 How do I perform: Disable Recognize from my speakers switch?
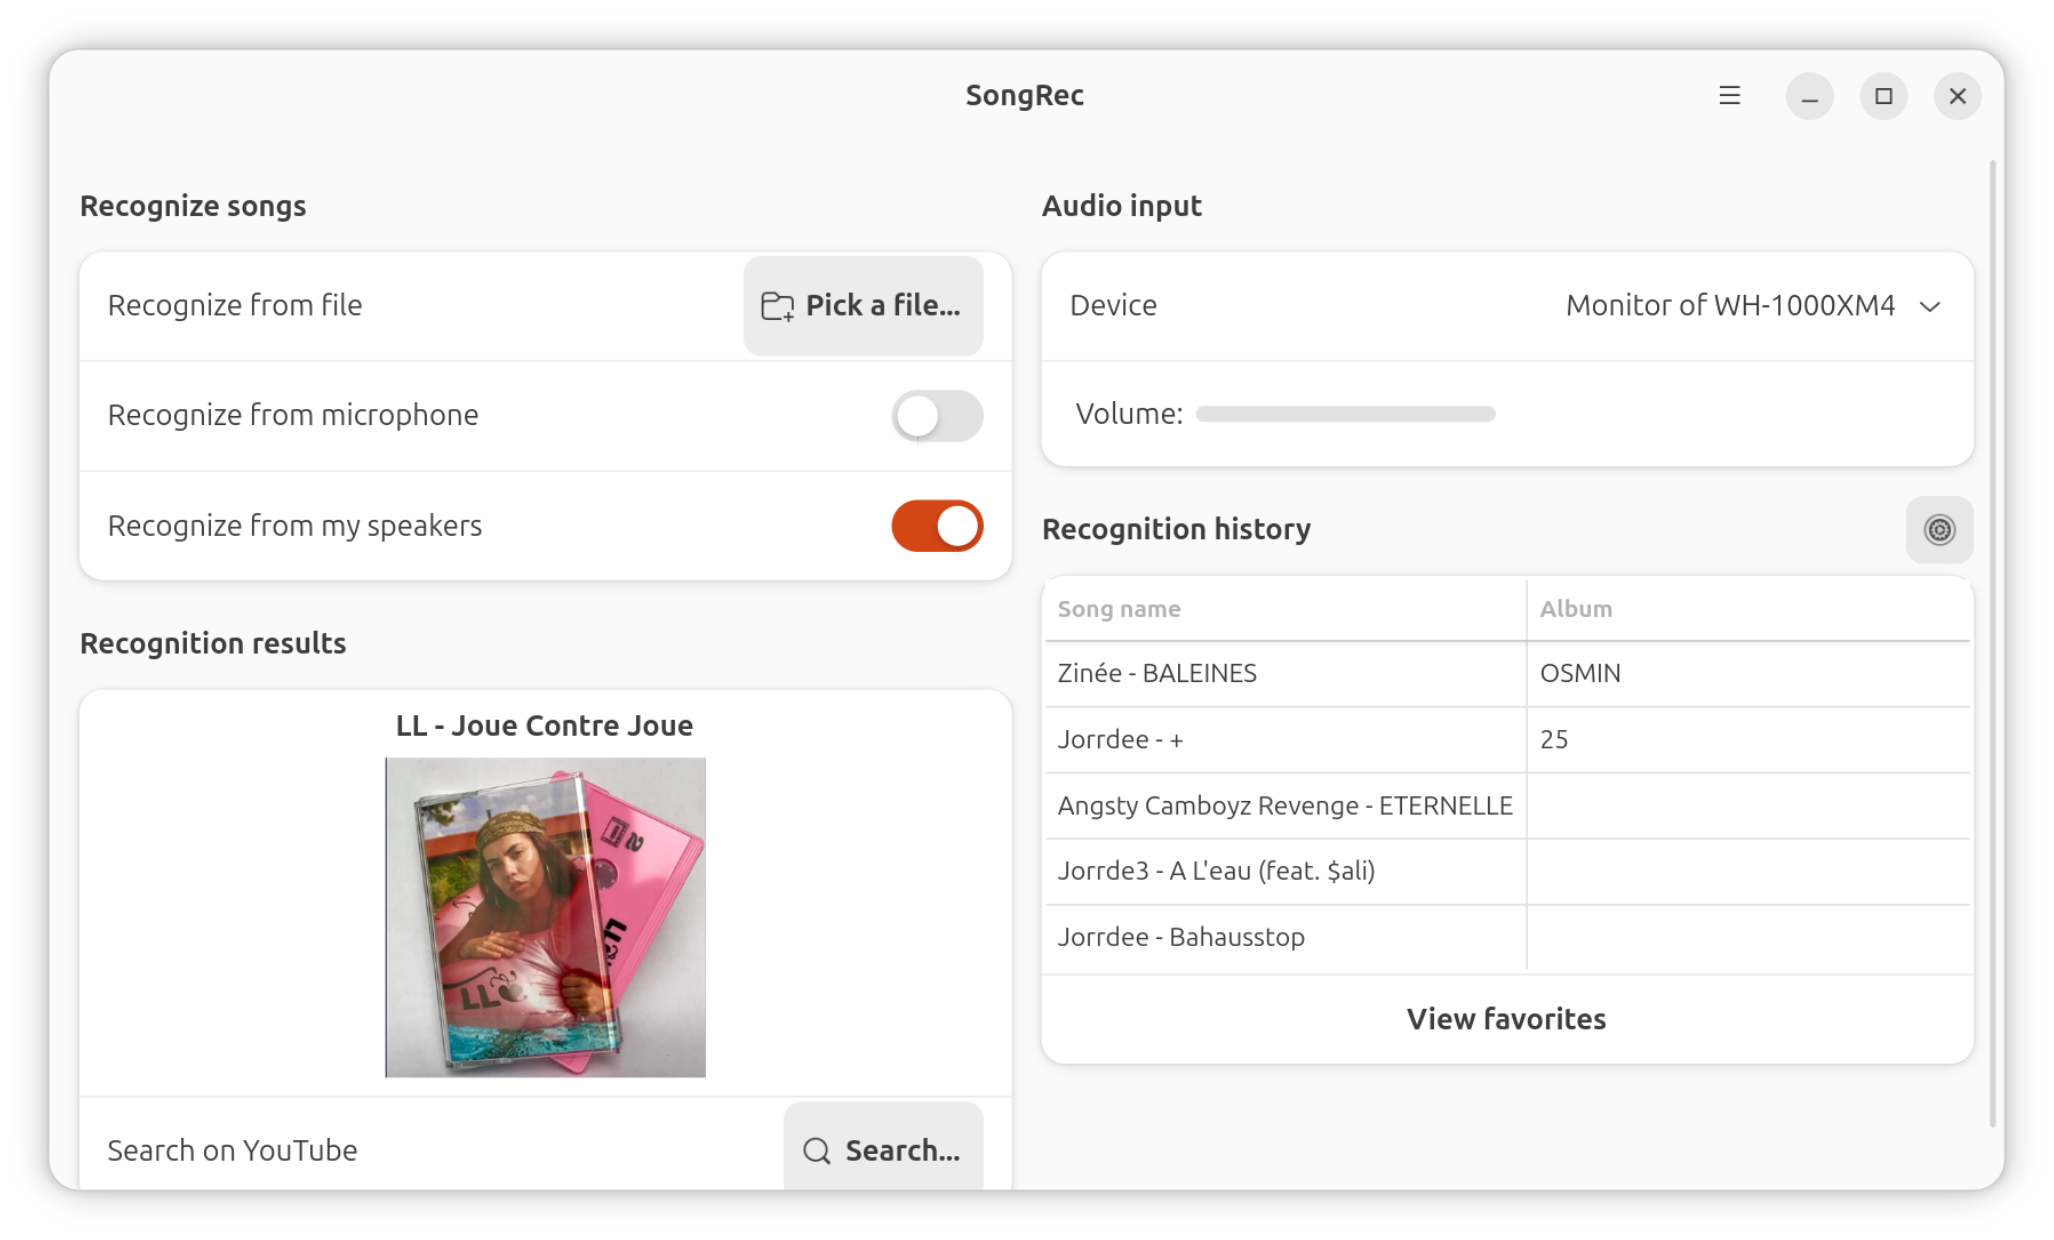[x=937, y=526]
